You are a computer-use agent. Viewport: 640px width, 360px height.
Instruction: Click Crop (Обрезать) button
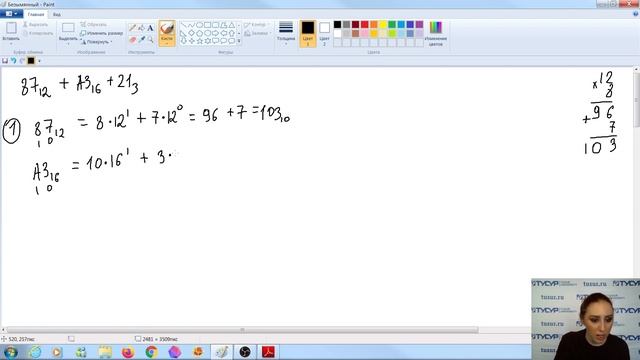coord(93,24)
